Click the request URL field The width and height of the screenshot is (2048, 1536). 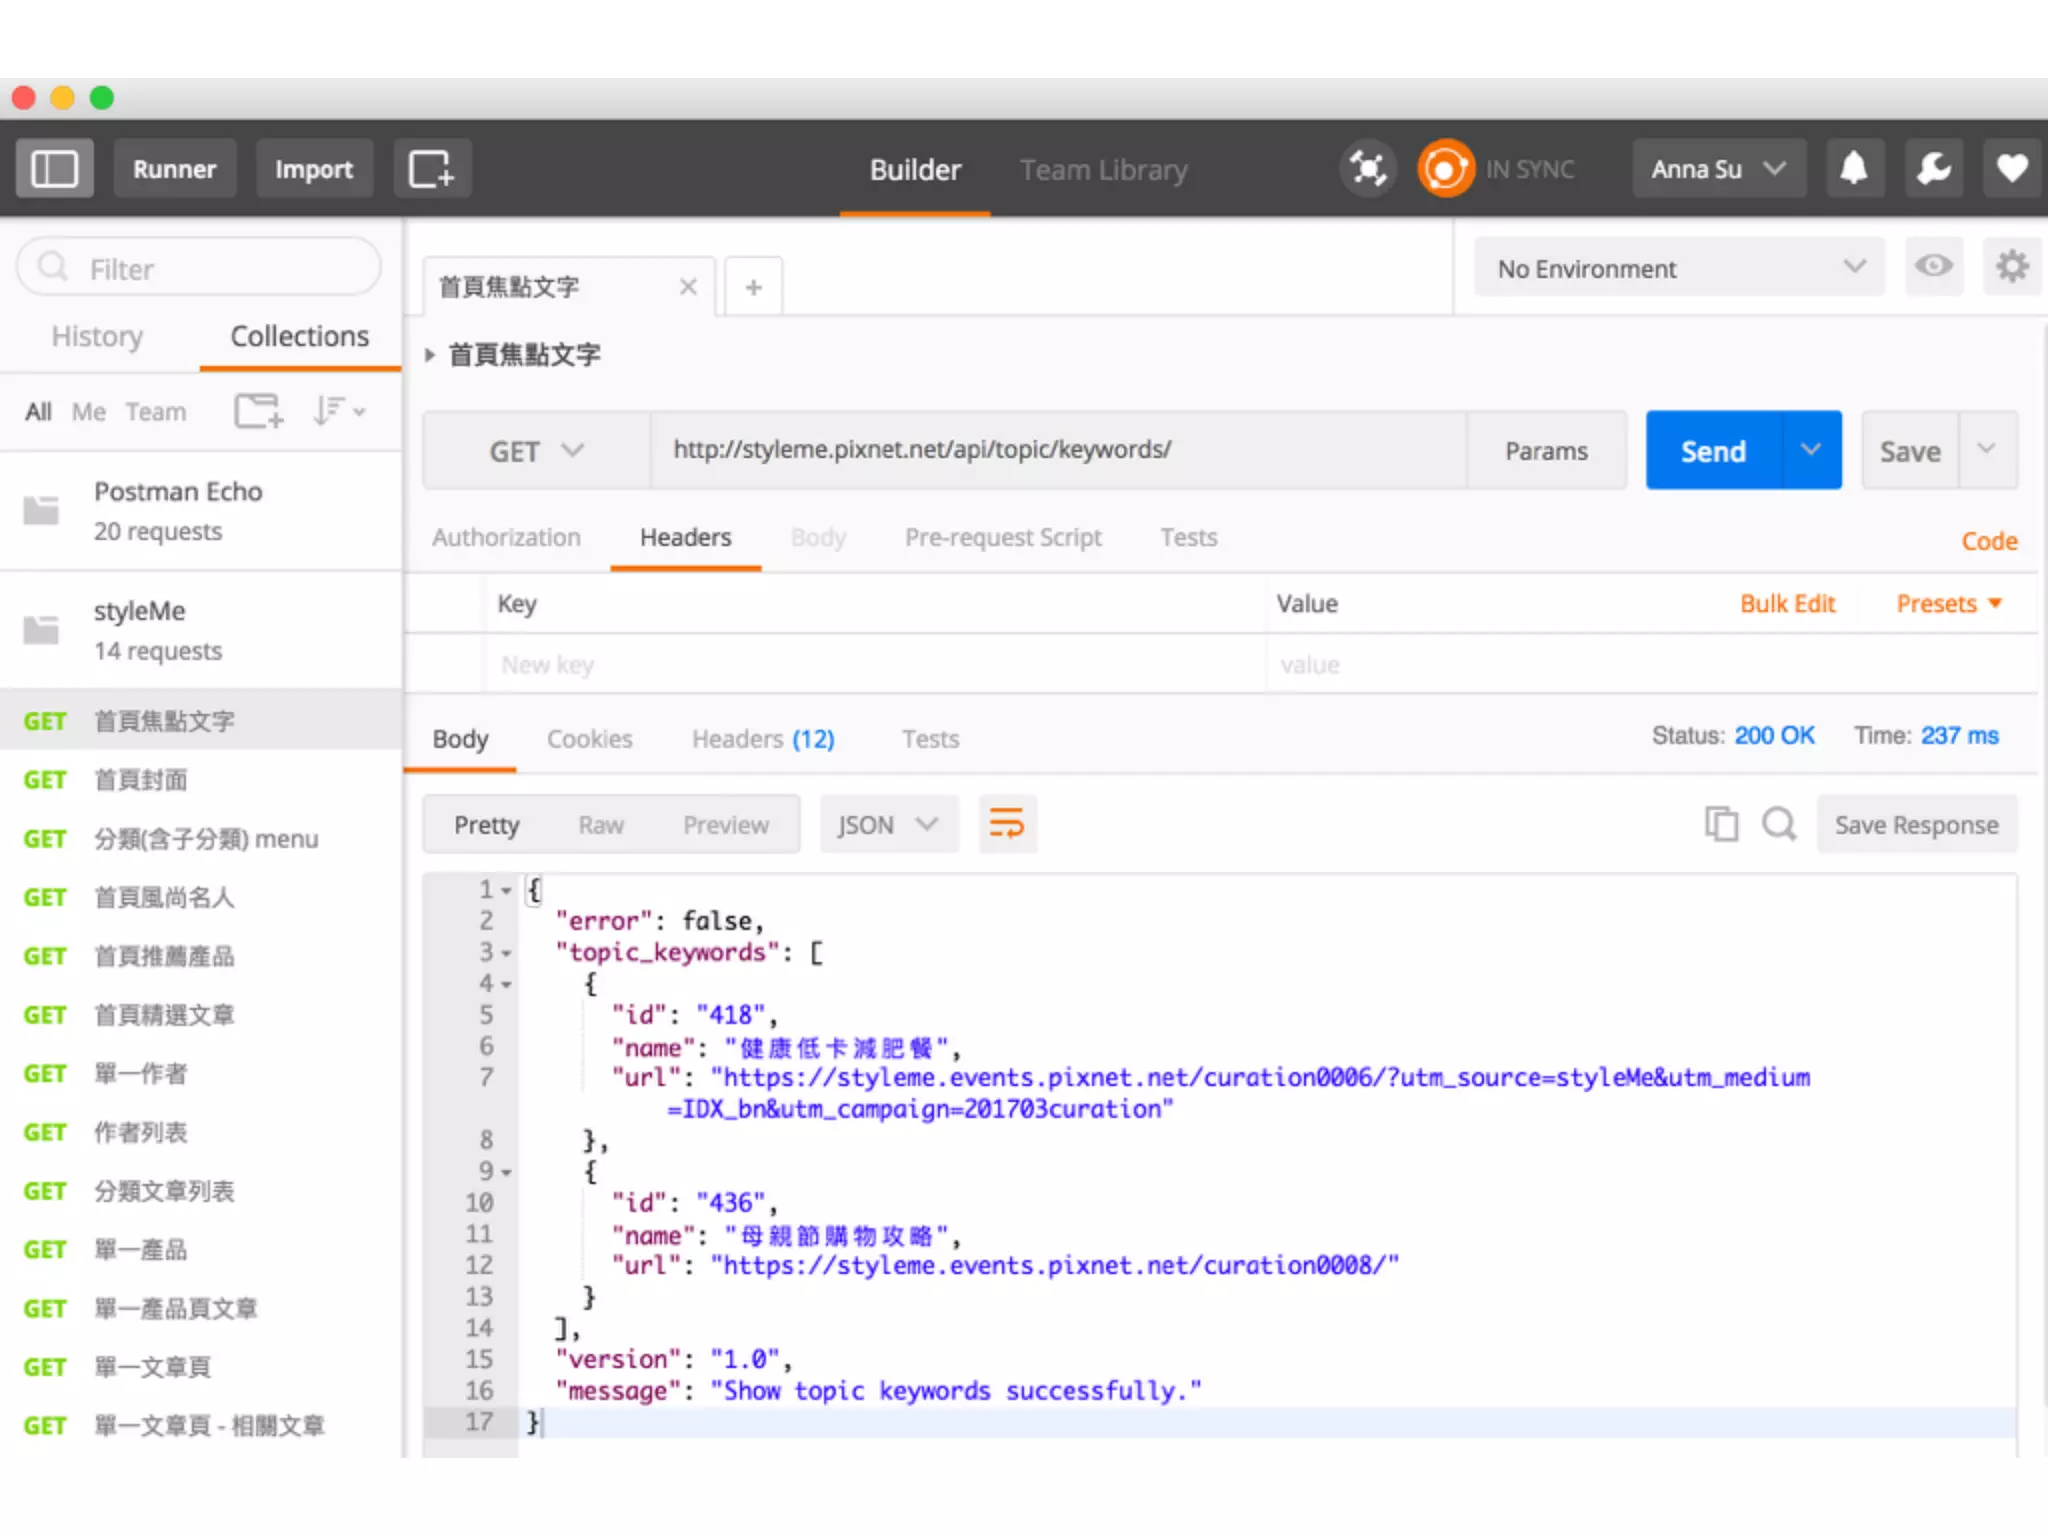1058,450
